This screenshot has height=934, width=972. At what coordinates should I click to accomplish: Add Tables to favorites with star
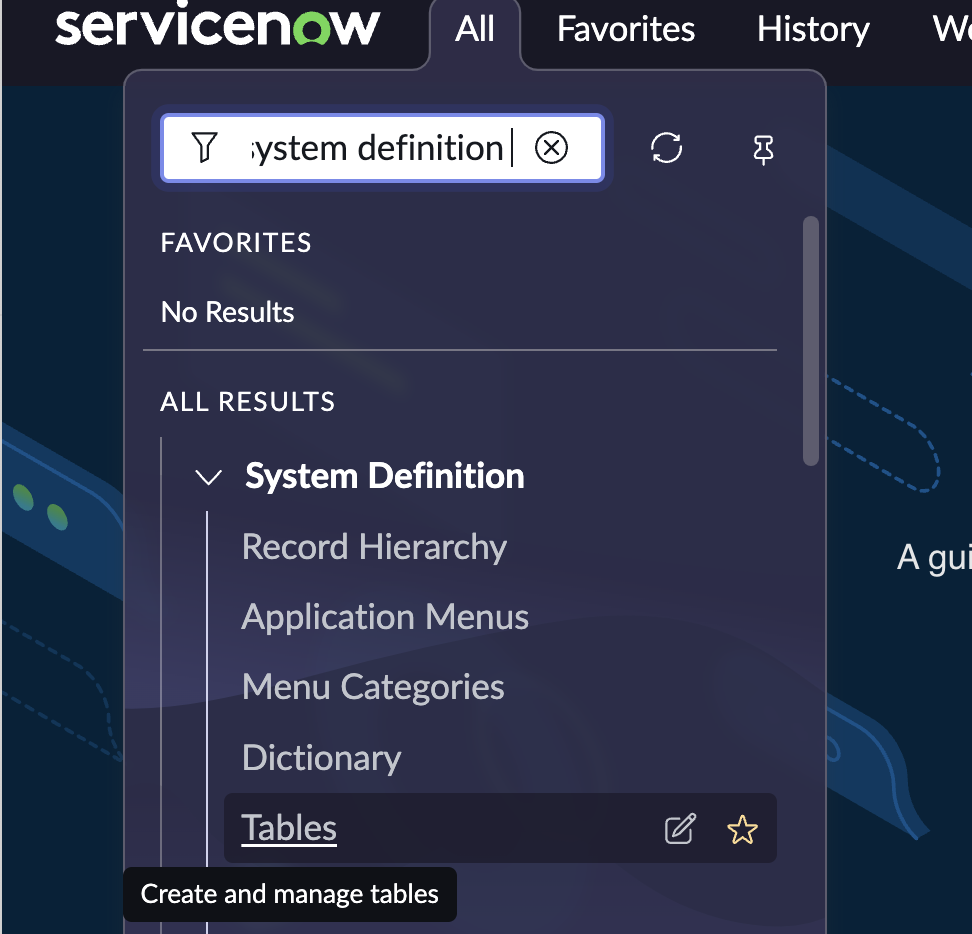point(742,830)
